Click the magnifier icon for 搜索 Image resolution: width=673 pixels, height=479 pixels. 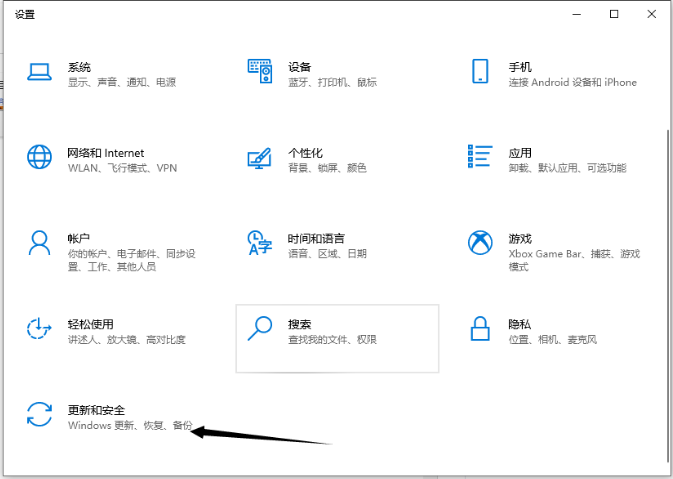click(x=260, y=329)
